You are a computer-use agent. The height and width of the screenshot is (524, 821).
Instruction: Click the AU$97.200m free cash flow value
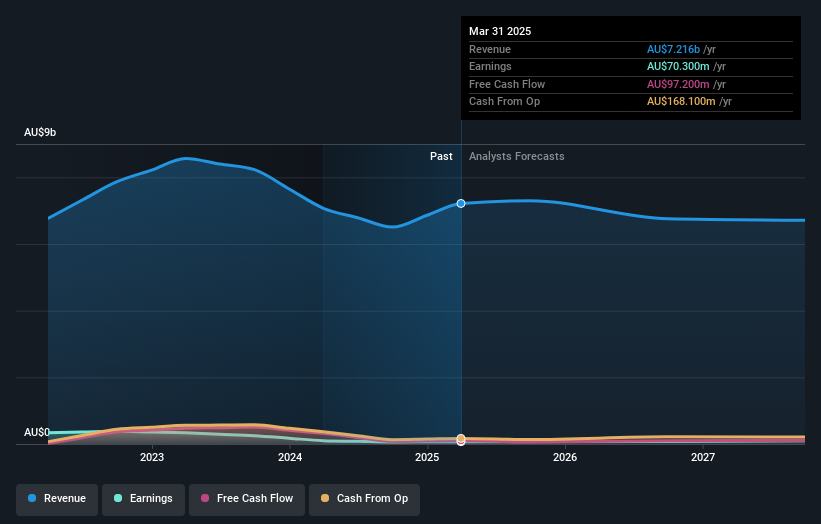point(678,84)
